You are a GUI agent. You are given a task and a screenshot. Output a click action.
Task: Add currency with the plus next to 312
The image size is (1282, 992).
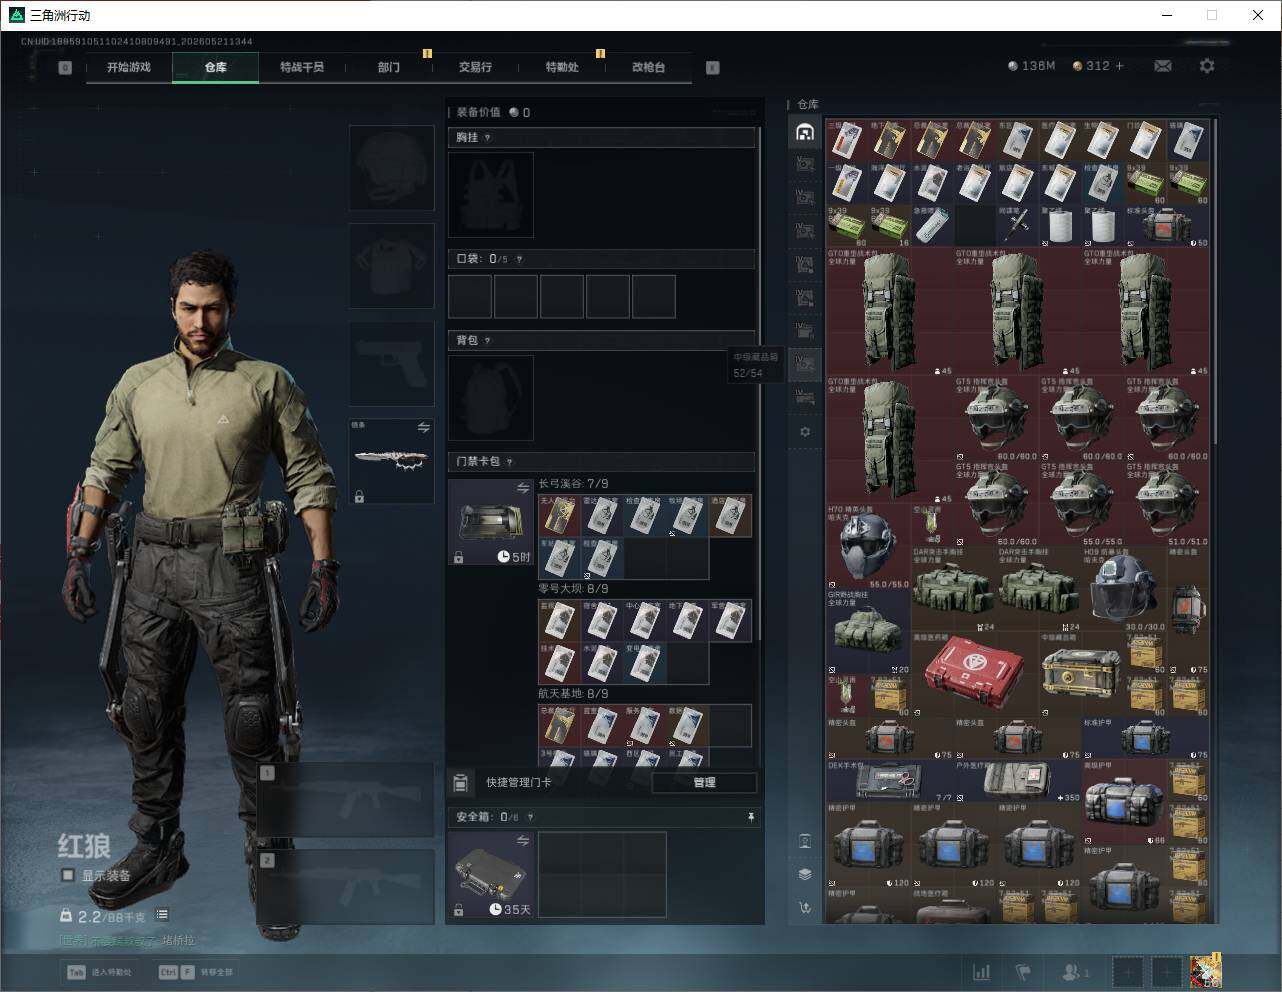point(1119,66)
